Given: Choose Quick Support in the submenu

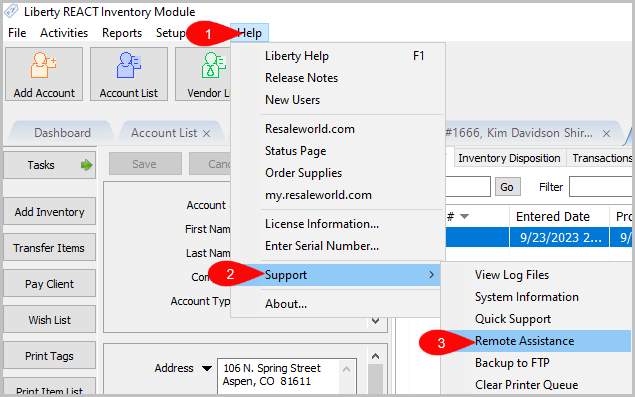Looking at the screenshot, I should click(x=537, y=319).
